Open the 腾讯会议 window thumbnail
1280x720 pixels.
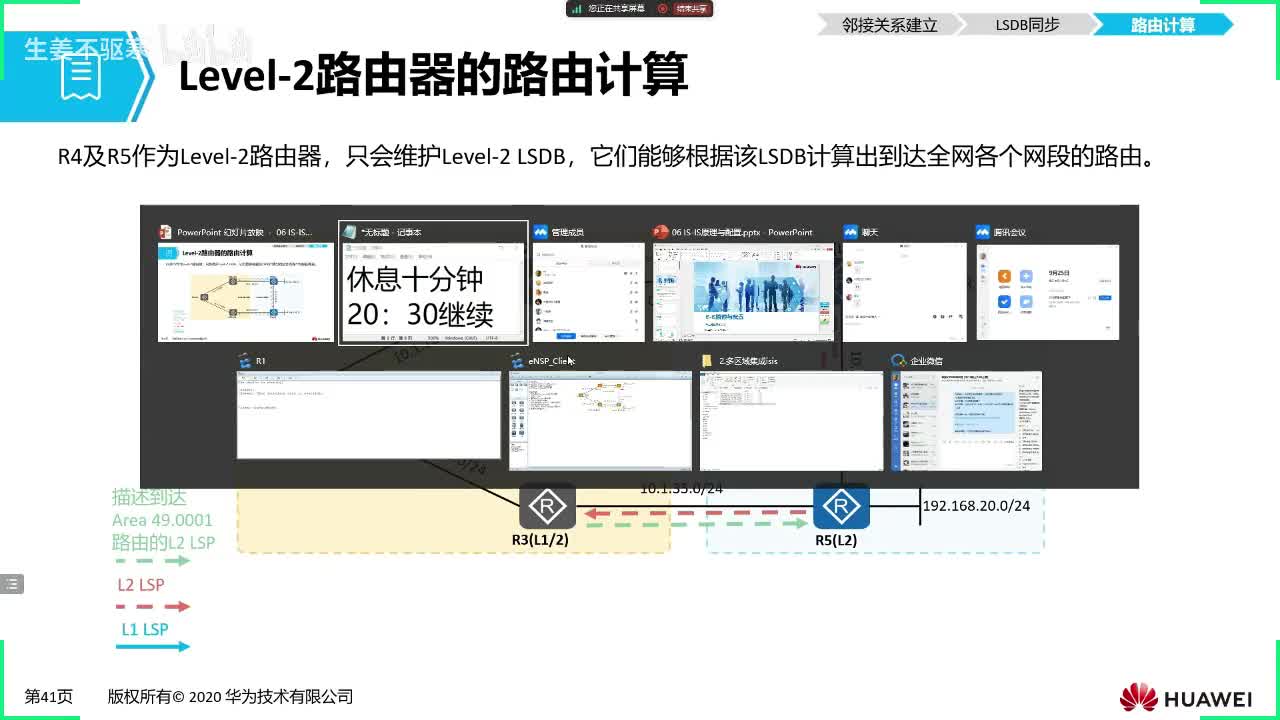point(1048,291)
